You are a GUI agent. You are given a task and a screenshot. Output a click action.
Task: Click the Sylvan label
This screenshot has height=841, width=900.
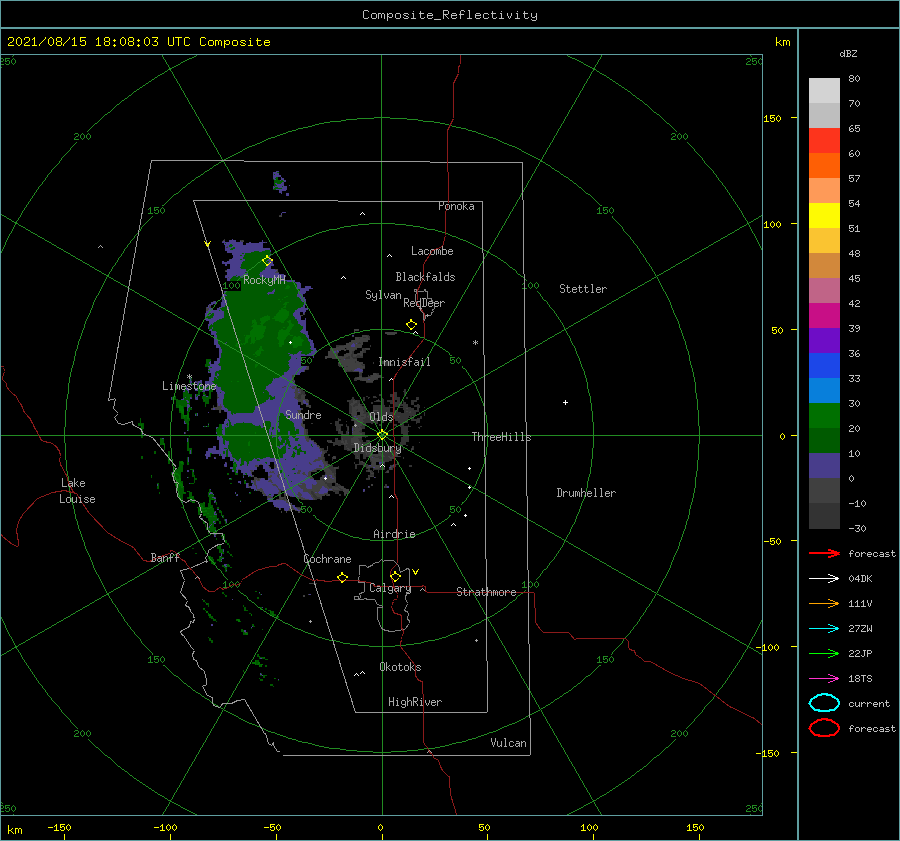click(x=383, y=295)
